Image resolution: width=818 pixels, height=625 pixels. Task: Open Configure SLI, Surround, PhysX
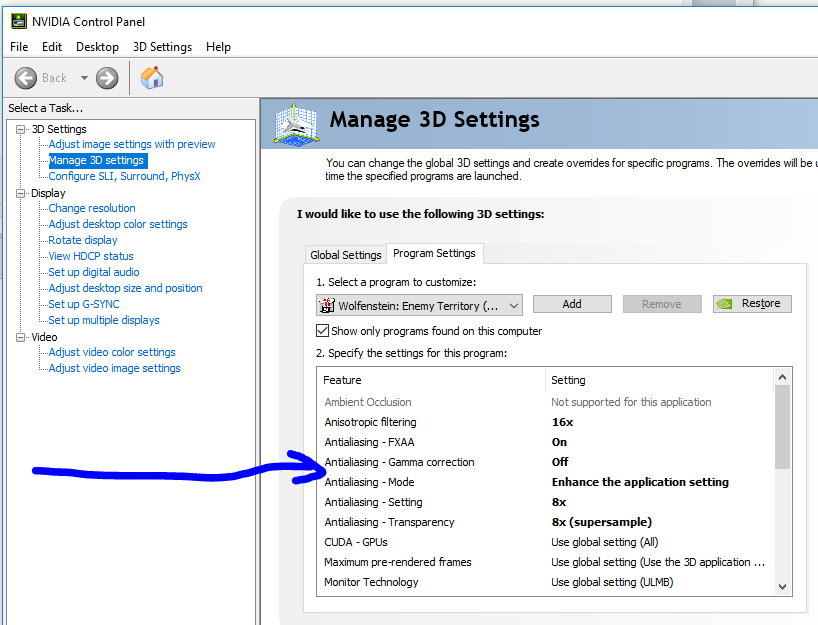tap(124, 176)
